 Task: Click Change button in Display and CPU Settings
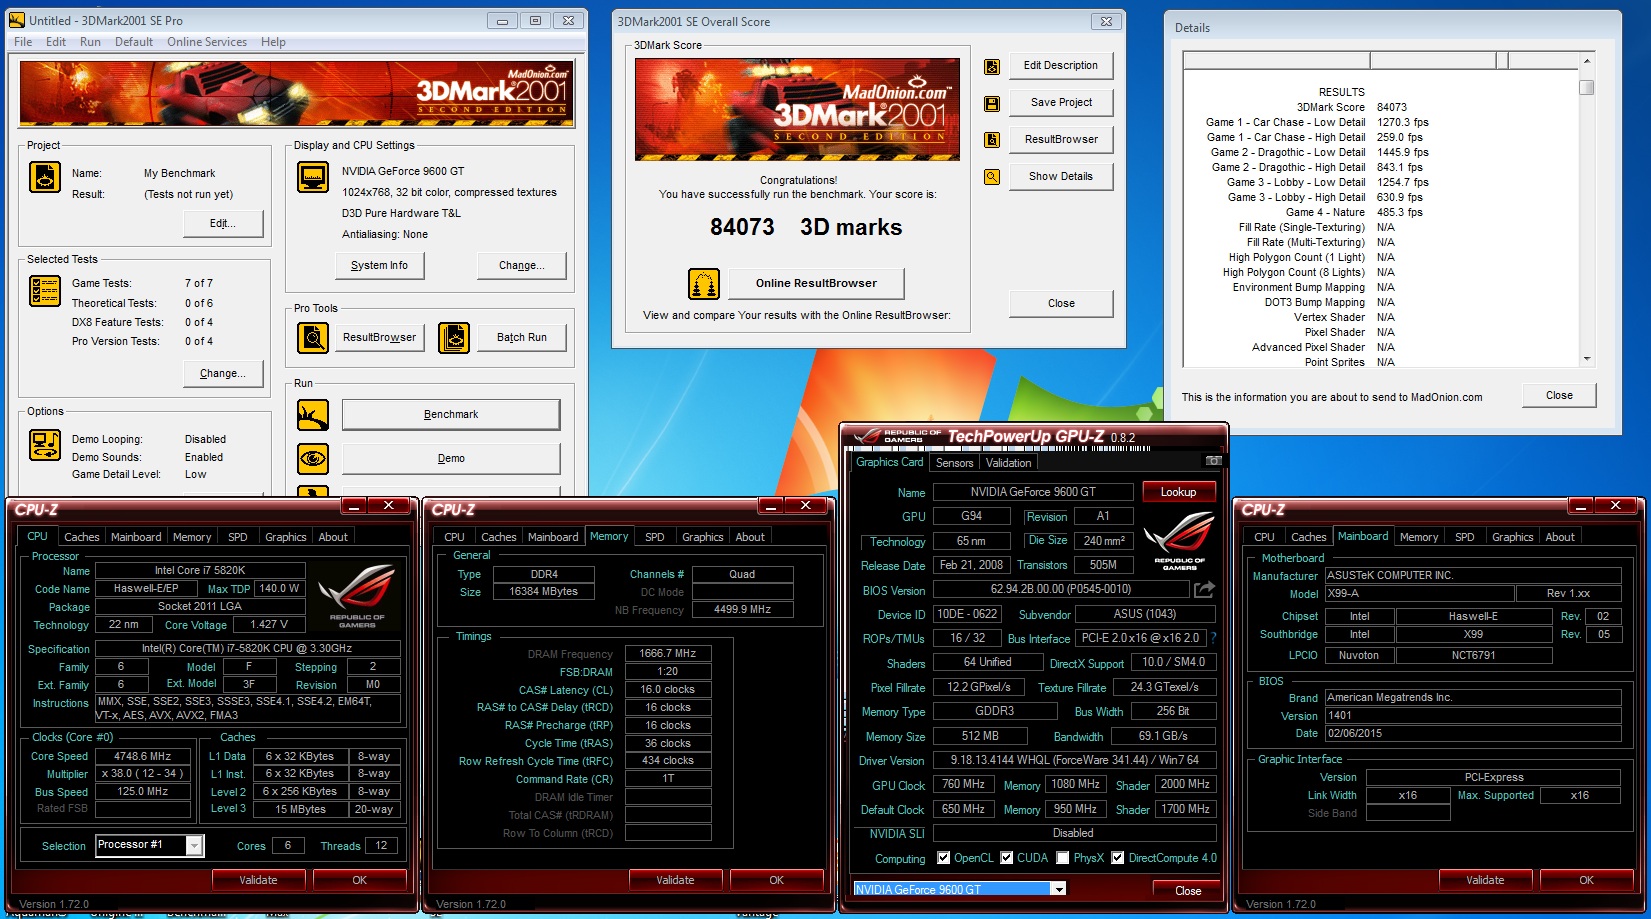[522, 265]
